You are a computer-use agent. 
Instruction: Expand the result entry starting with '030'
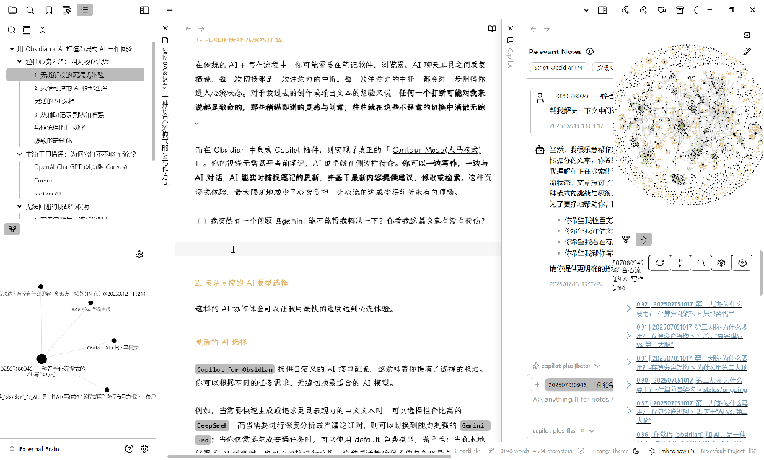(x=629, y=384)
